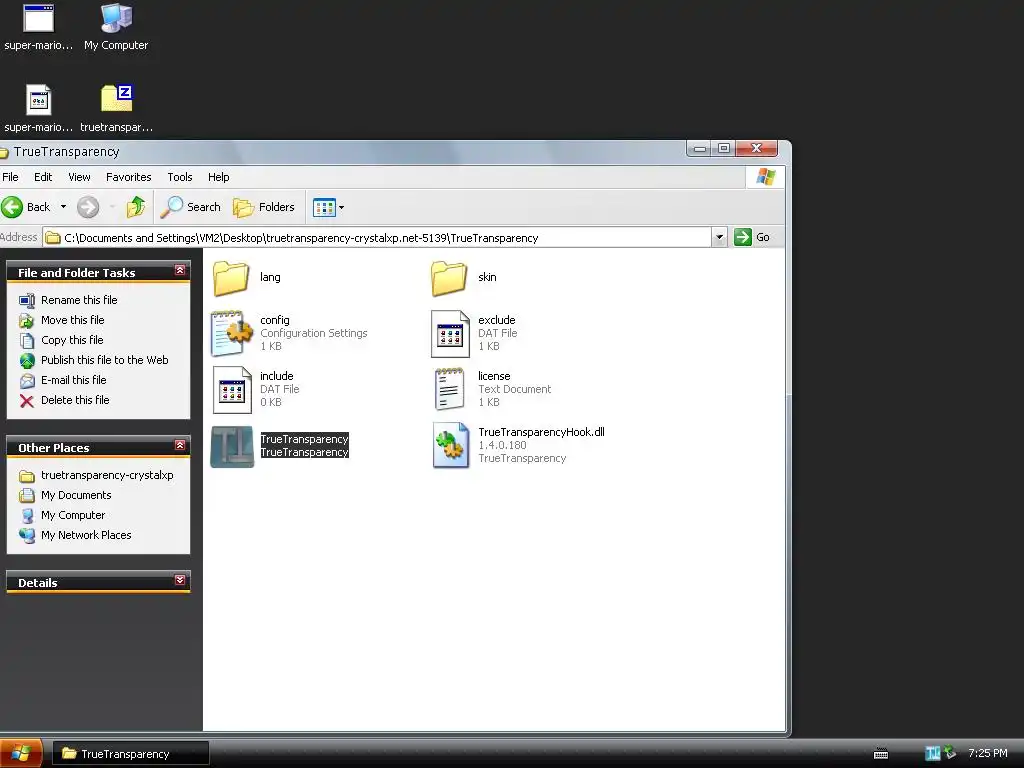This screenshot has width=1024, height=768.
Task: Click Delete this file
Action: (75, 400)
